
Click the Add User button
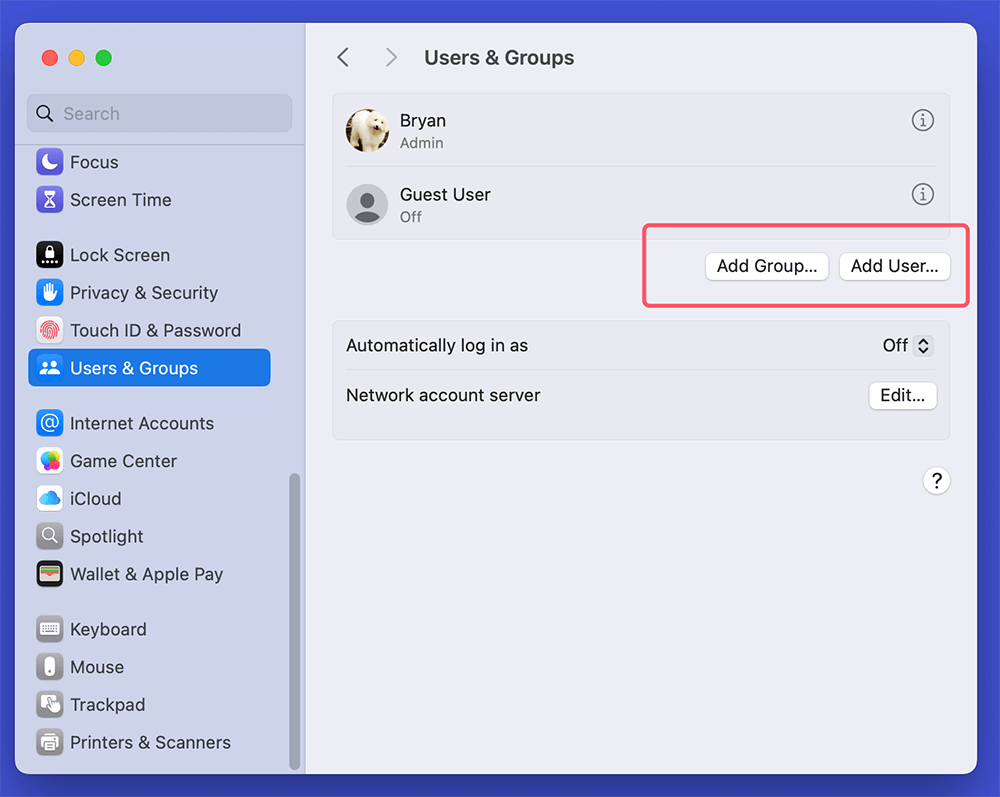click(x=894, y=266)
